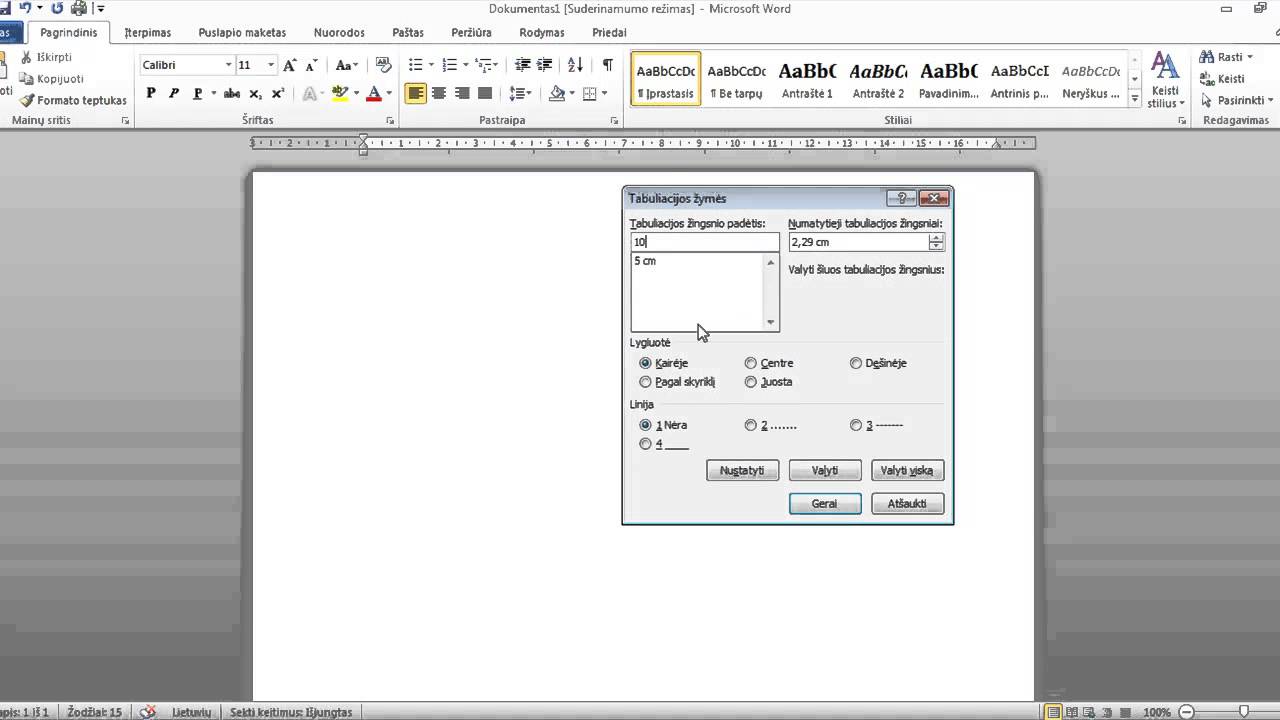Screen dimensions: 1280x720
Task: Click the font color red swatch
Action: coord(374,93)
